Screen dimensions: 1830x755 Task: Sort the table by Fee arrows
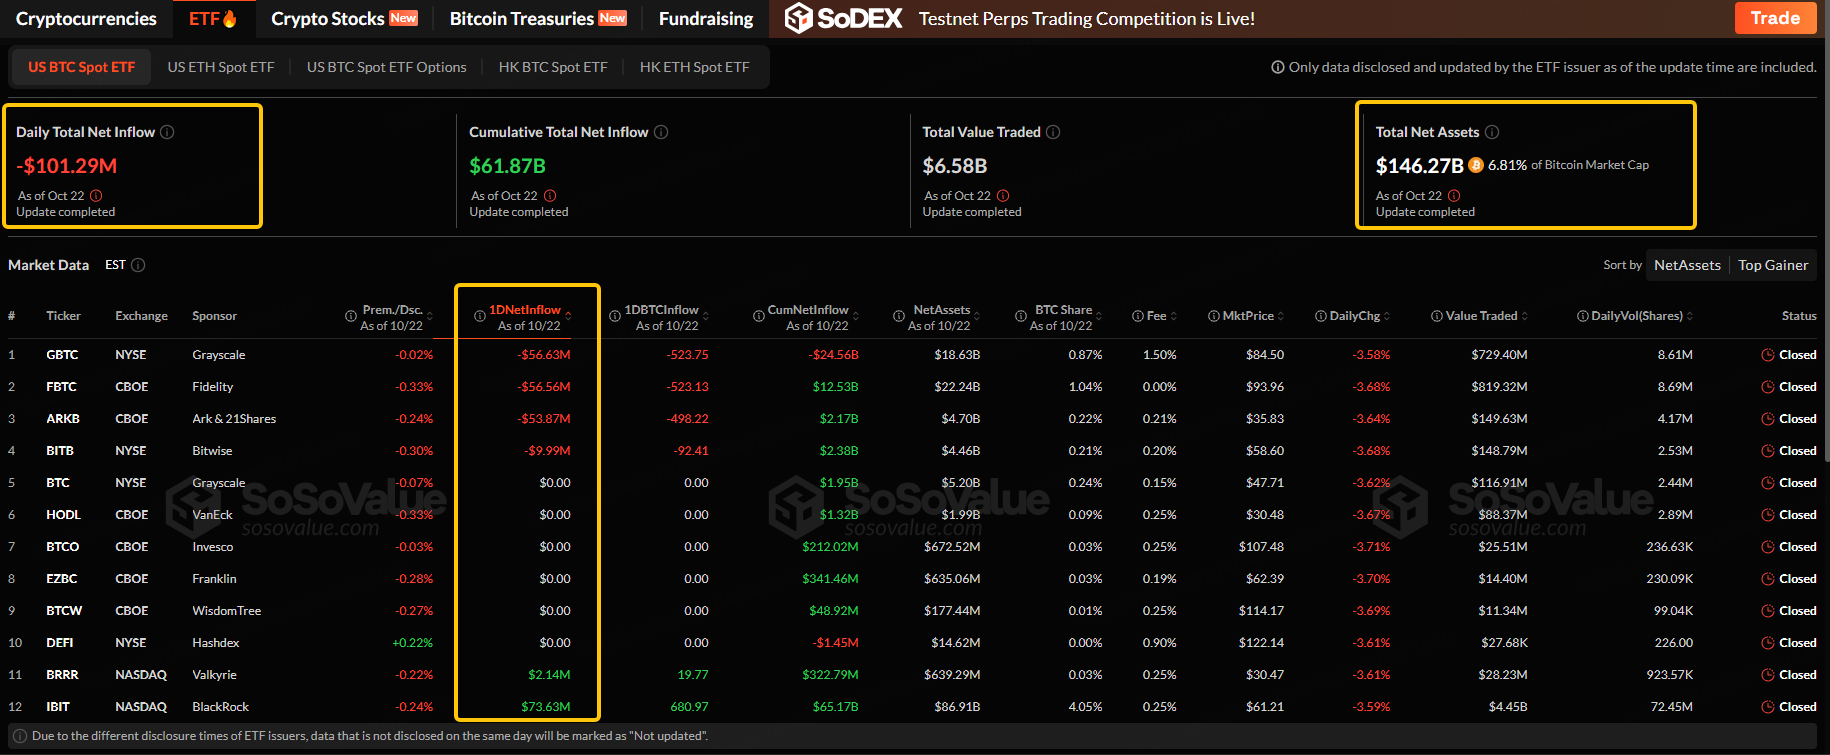coord(1174,316)
